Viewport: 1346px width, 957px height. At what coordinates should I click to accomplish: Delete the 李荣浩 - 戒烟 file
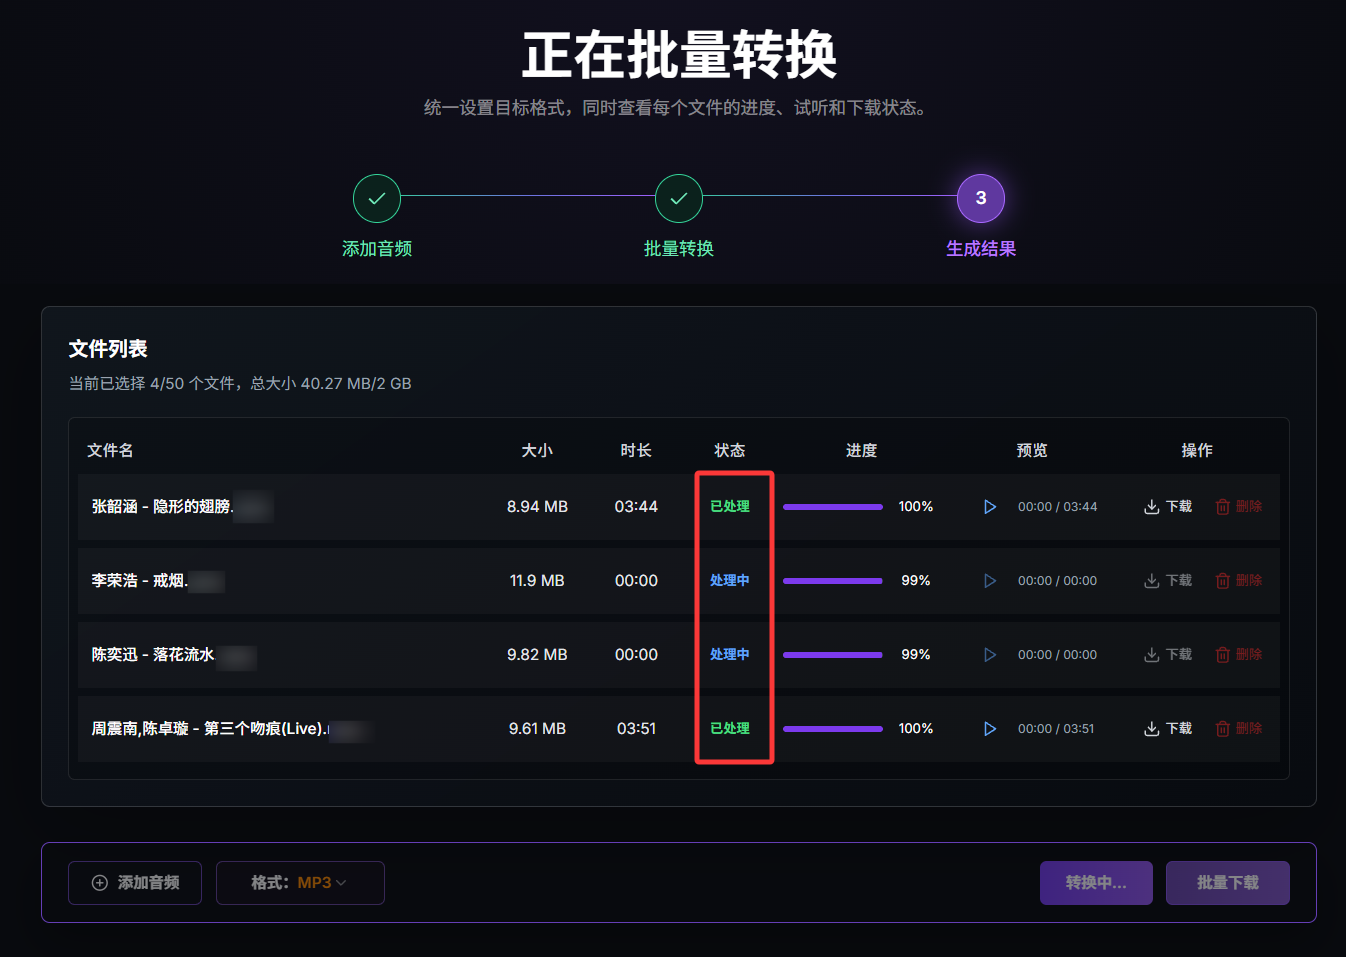pyautogui.click(x=1238, y=581)
